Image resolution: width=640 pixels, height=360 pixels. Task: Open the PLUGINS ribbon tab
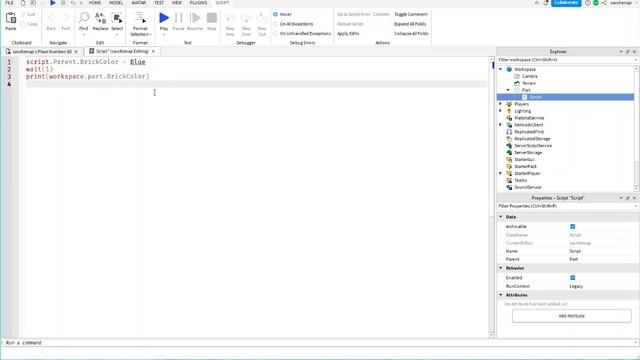[x=198, y=3]
